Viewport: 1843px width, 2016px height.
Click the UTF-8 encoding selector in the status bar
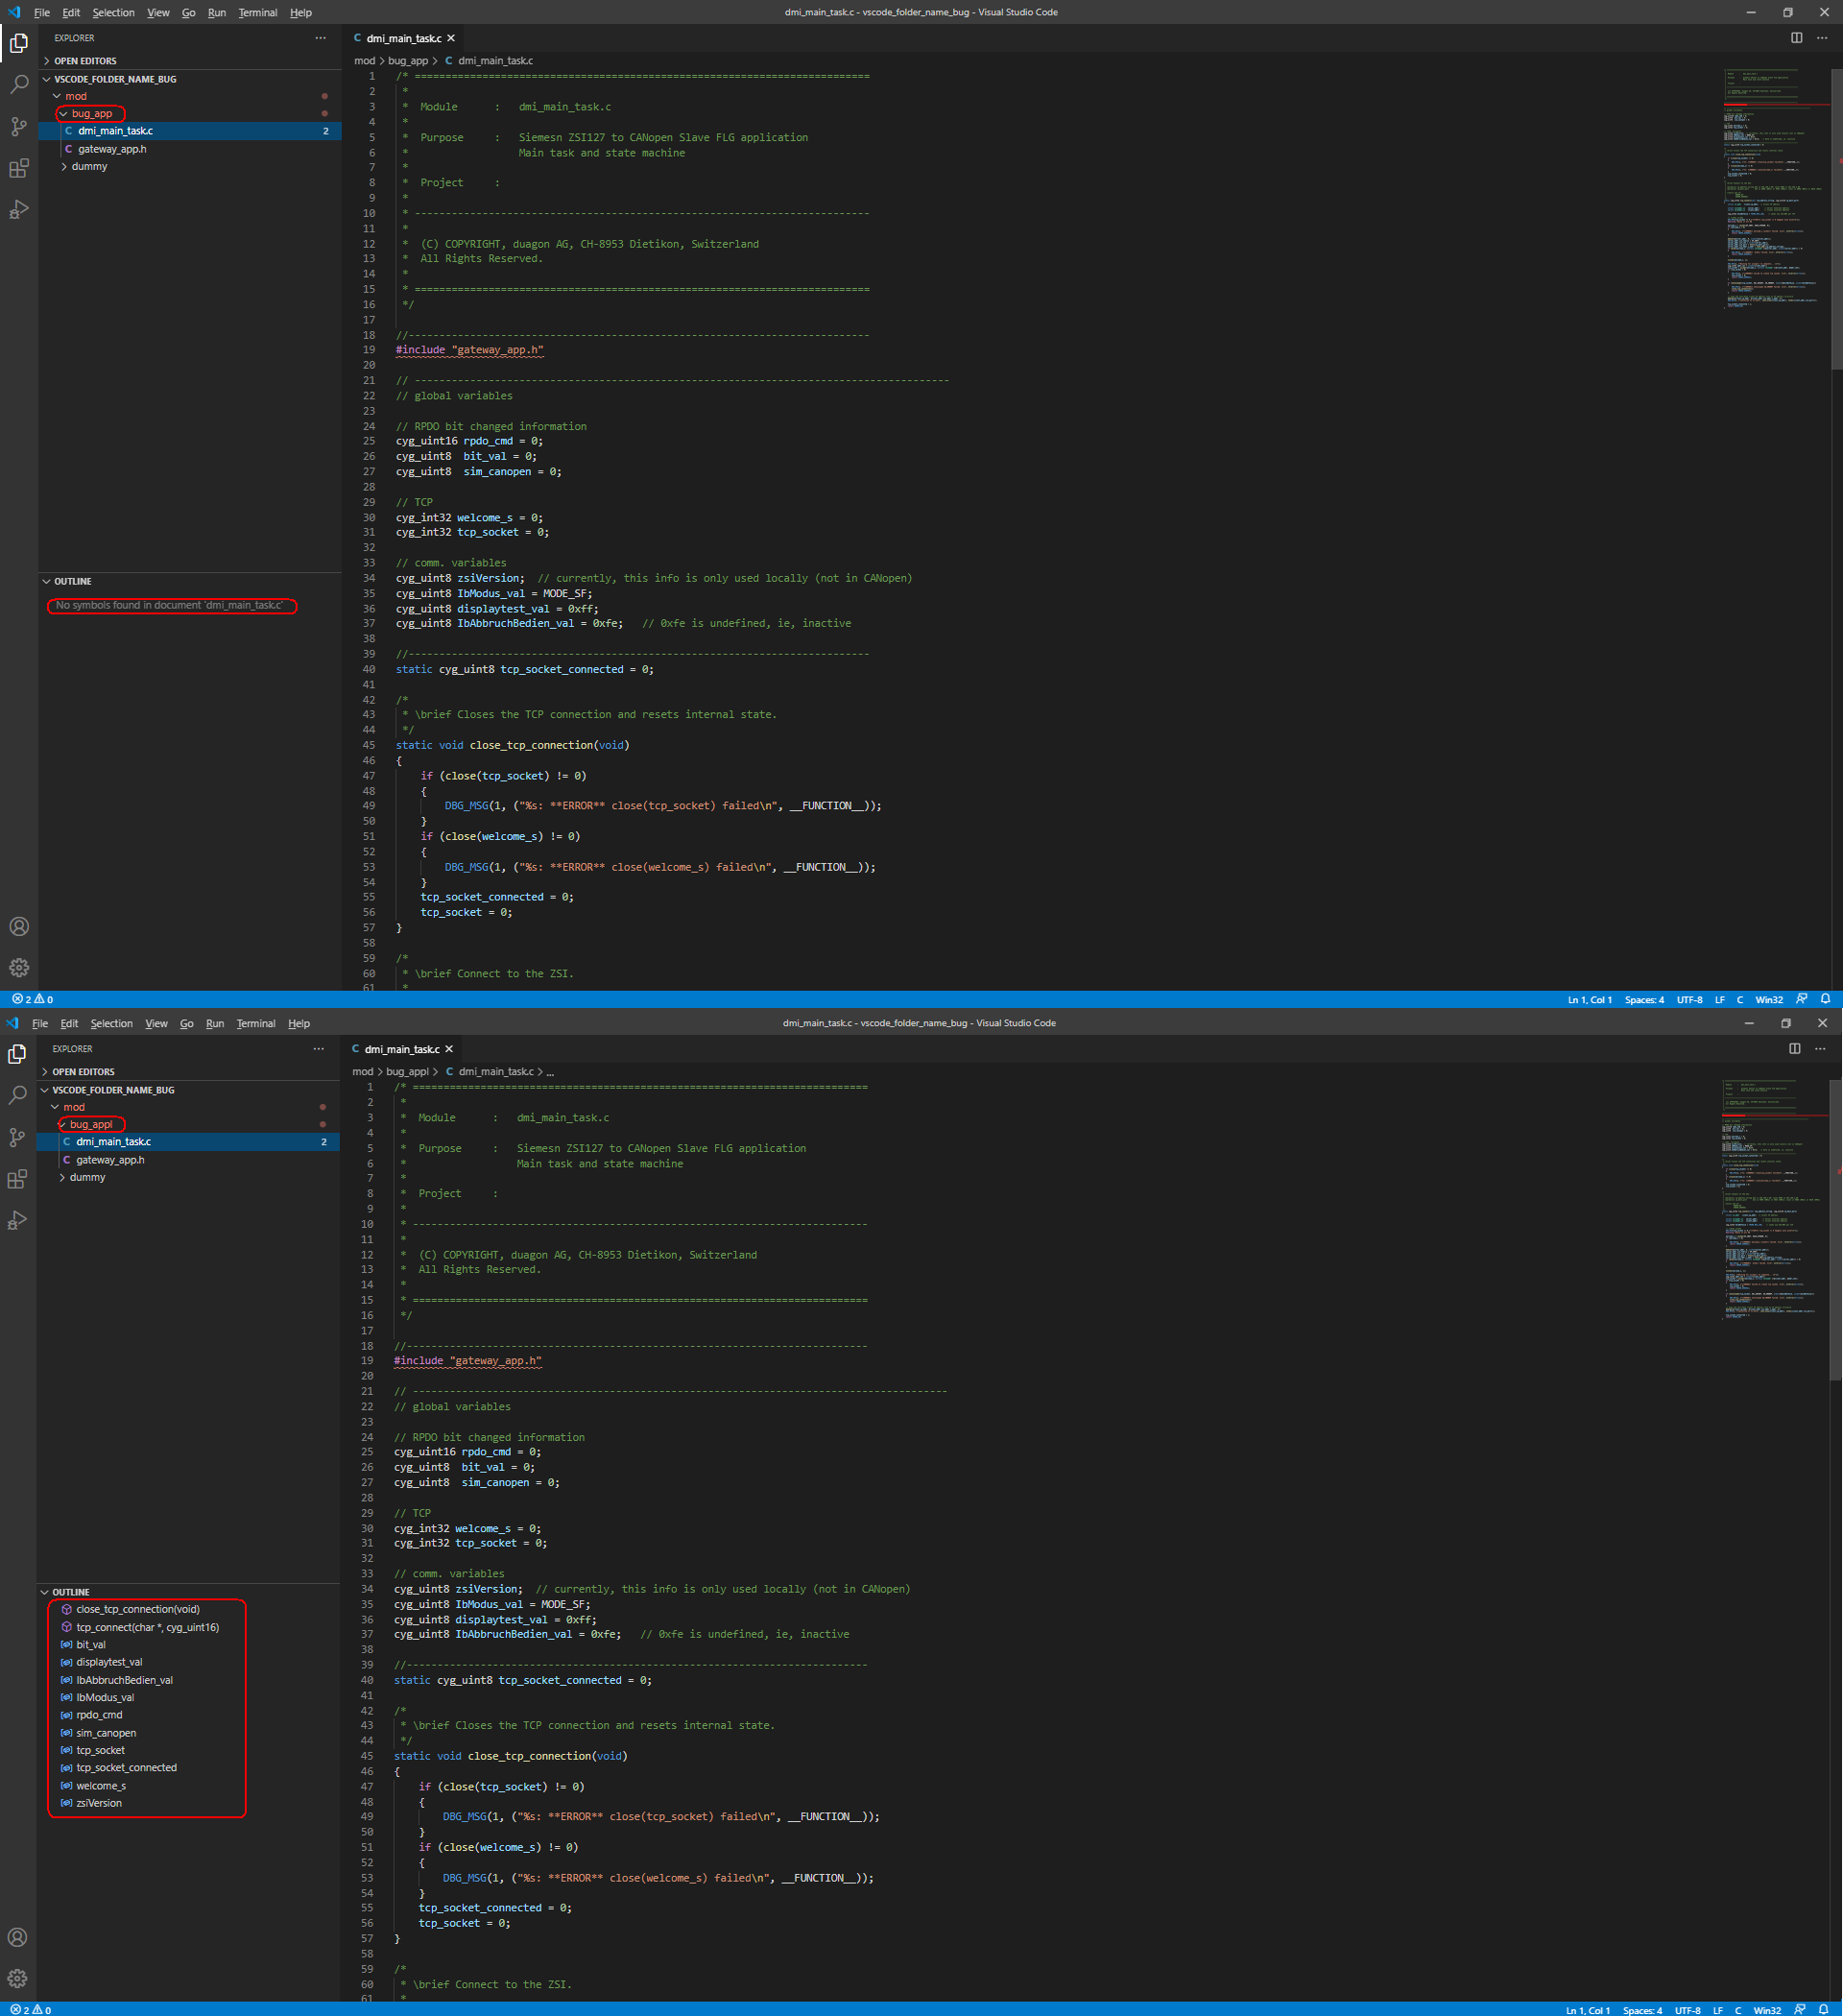(x=1689, y=999)
